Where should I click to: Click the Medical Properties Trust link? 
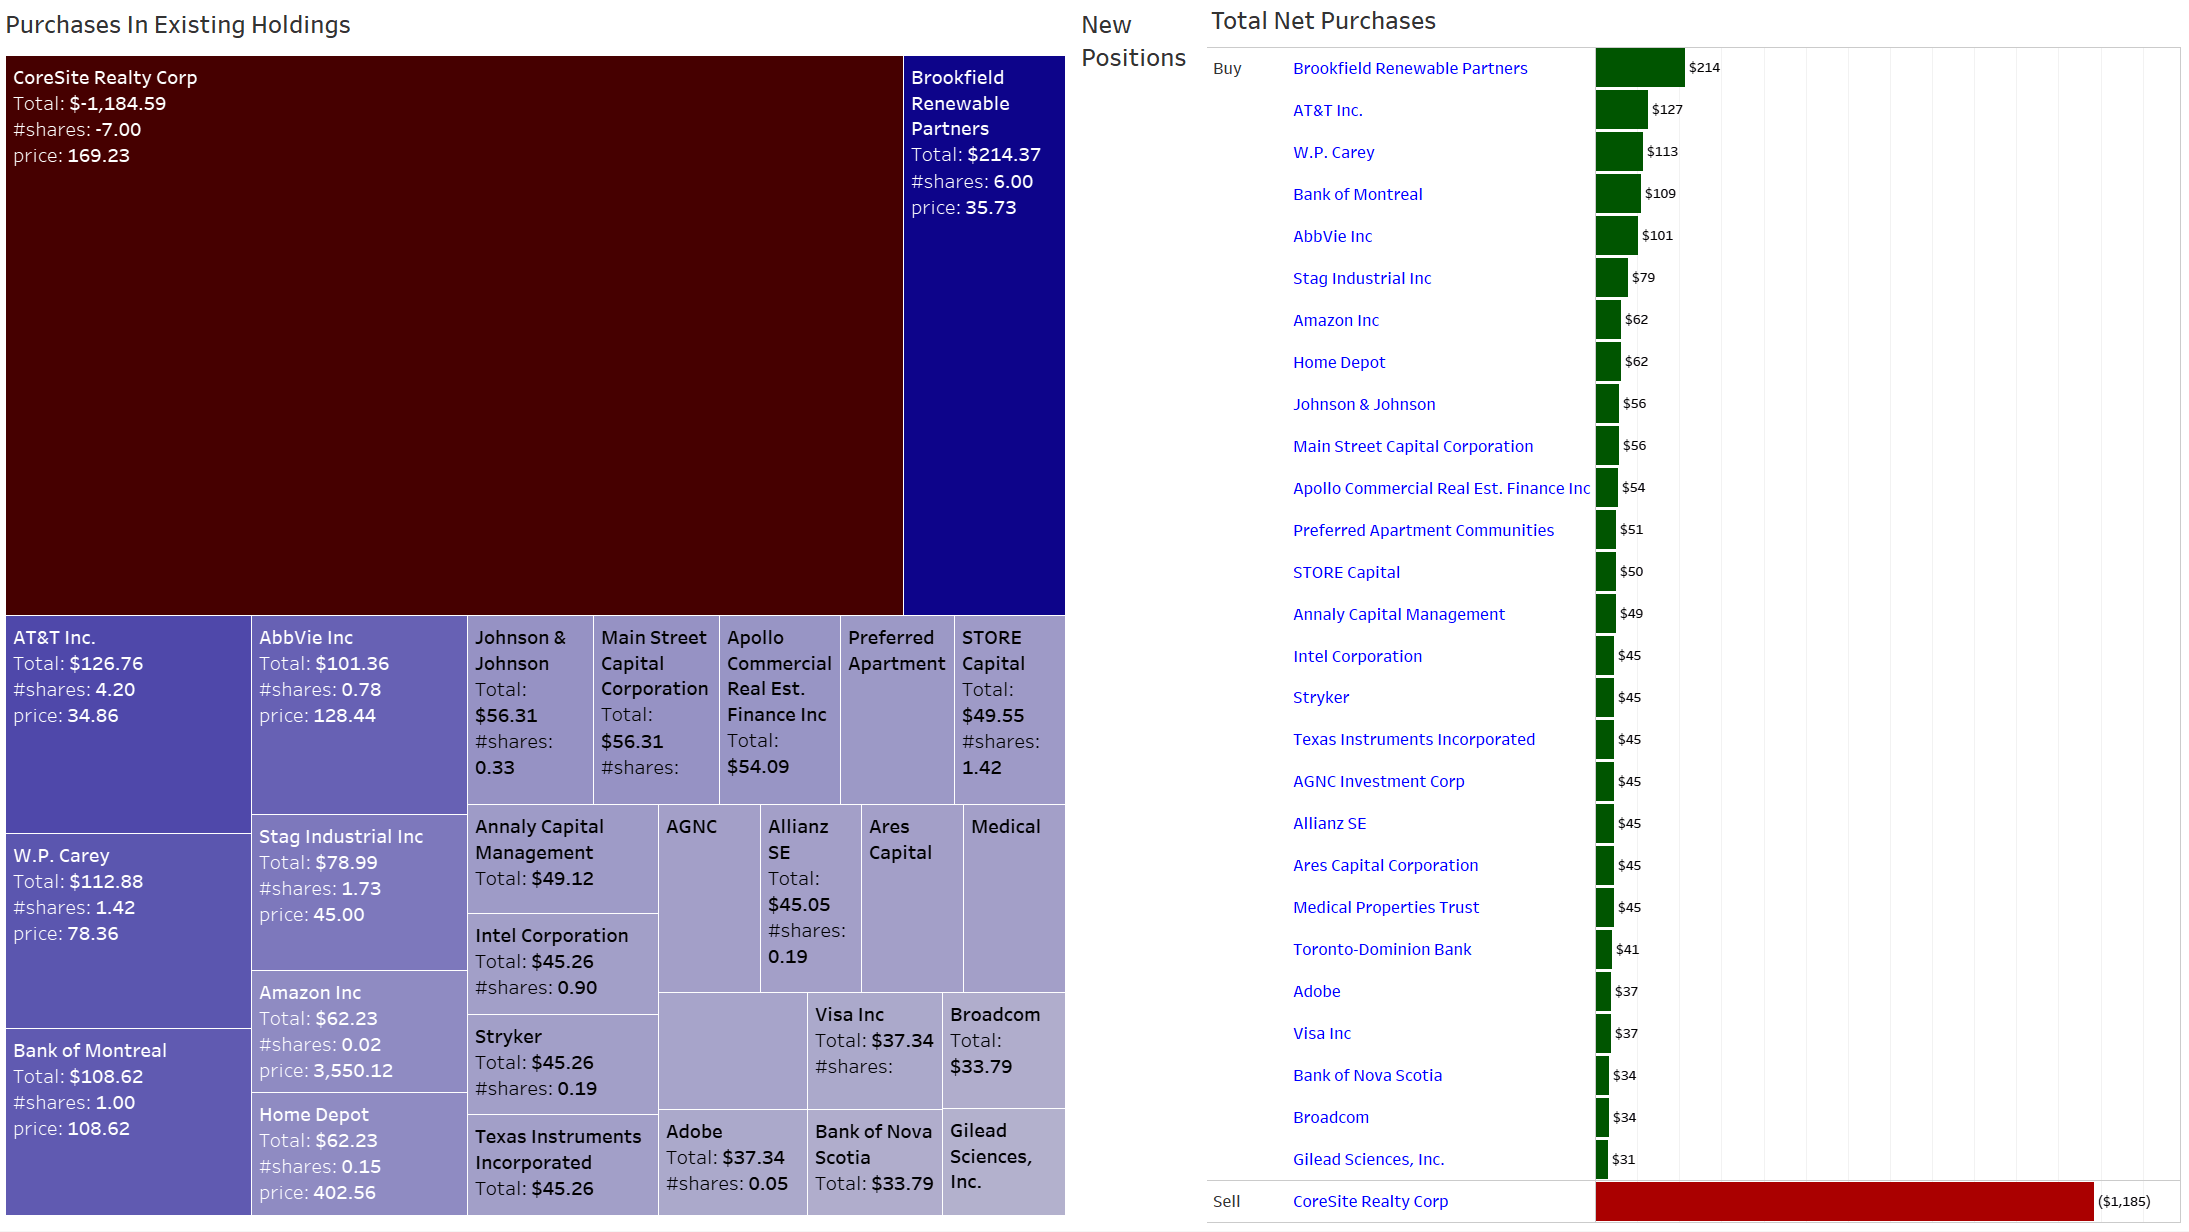click(x=1385, y=907)
